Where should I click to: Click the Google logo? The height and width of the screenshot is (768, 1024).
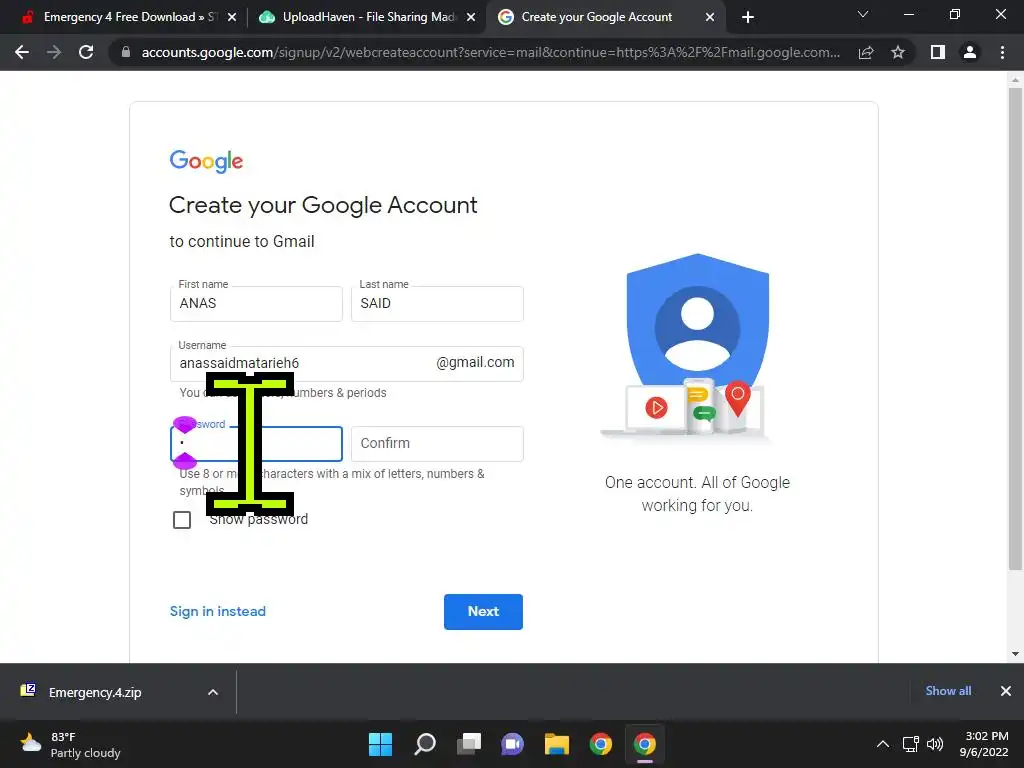pos(206,161)
